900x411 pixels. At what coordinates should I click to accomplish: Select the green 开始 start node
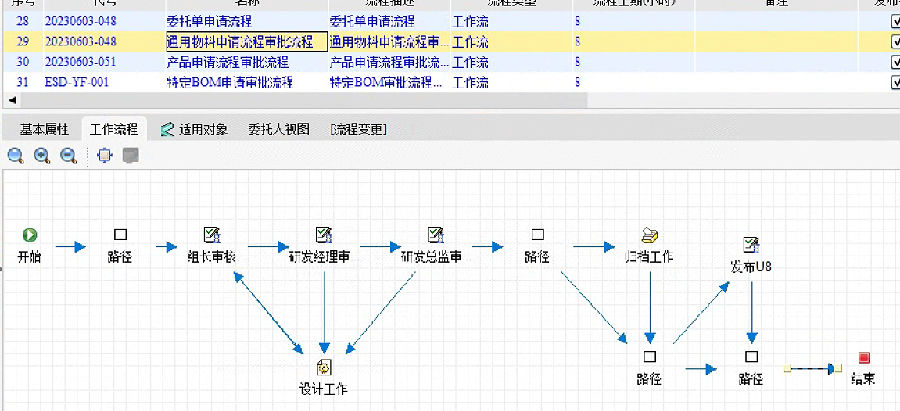click(30, 234)
